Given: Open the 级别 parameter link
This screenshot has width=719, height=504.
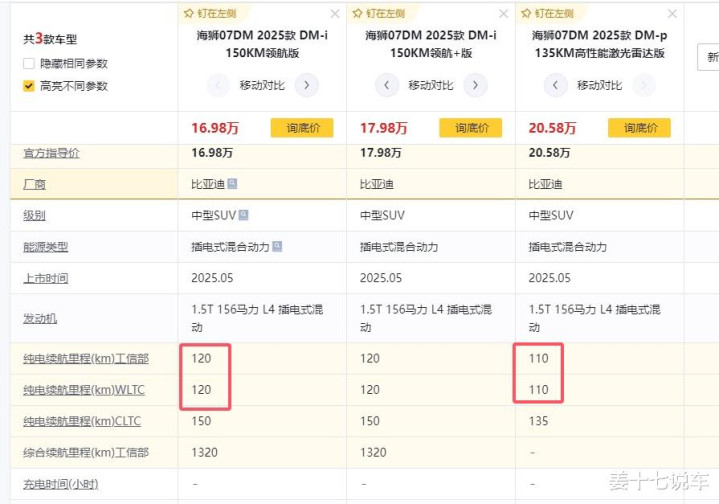Looking at the screenshot, I should click(34, 216).
